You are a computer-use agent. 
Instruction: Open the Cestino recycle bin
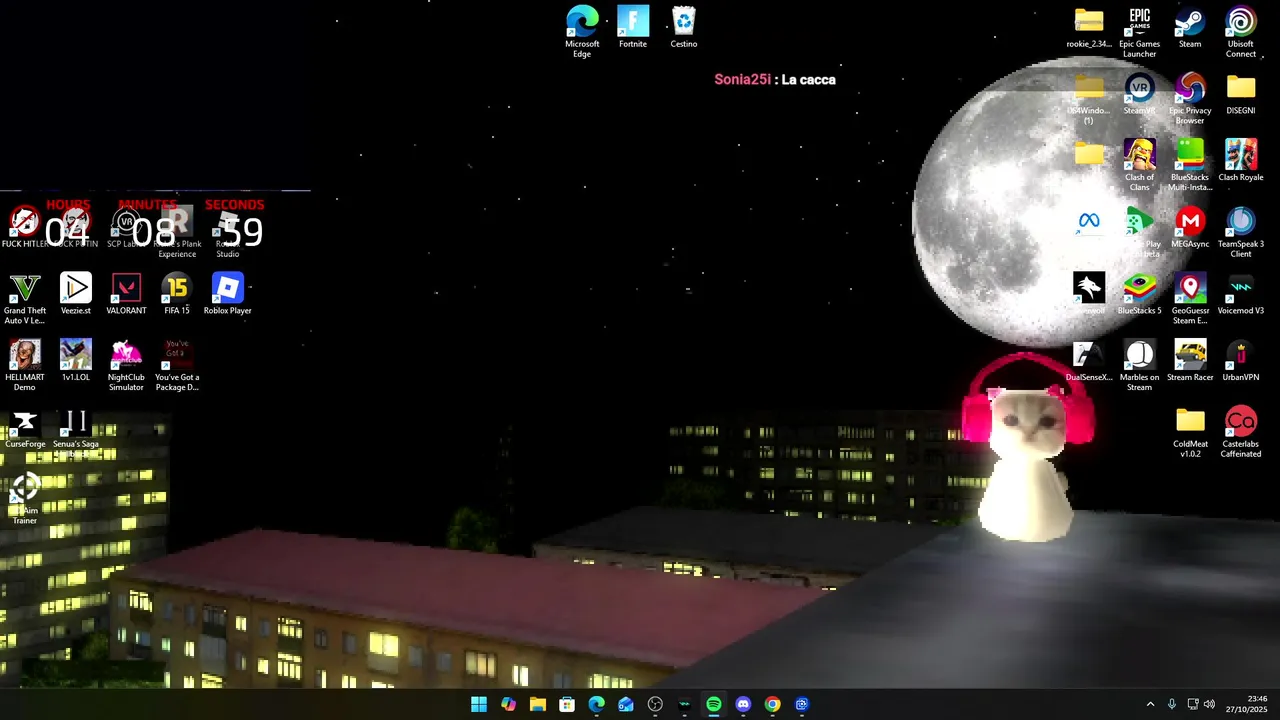684,27
